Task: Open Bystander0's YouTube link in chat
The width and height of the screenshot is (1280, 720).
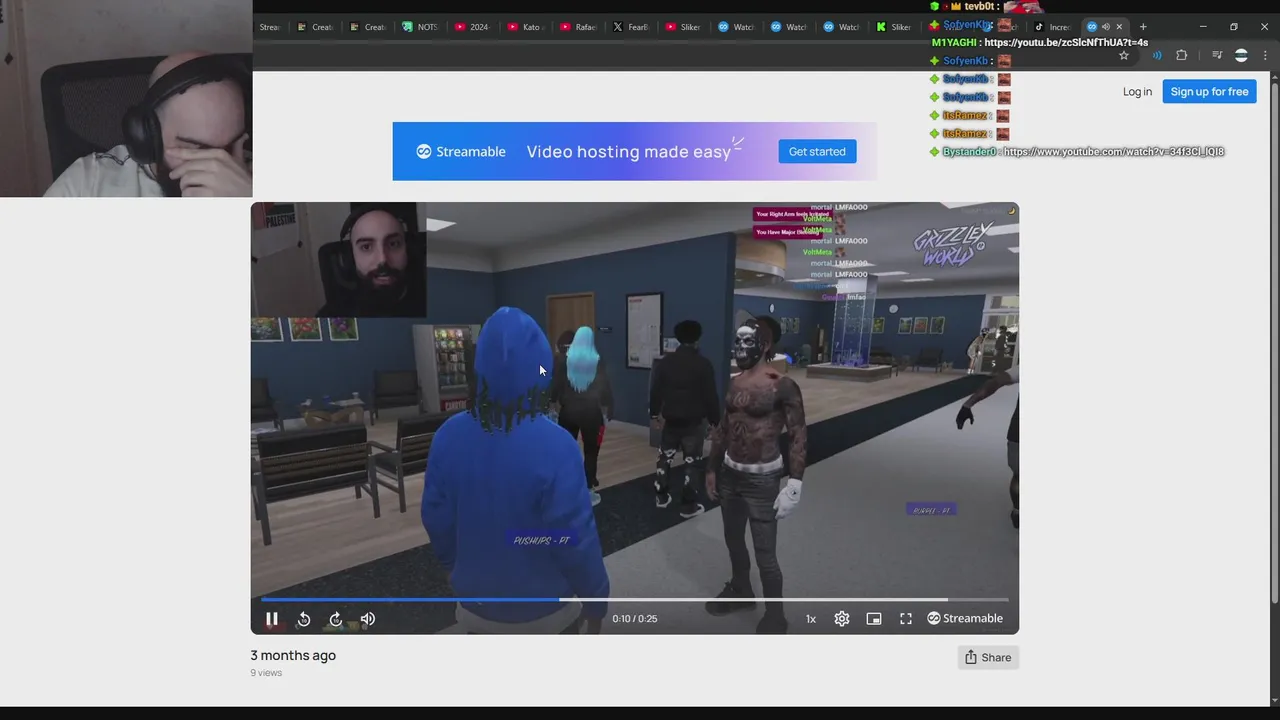Action: pyautogui.click(x=1113, y=152)
